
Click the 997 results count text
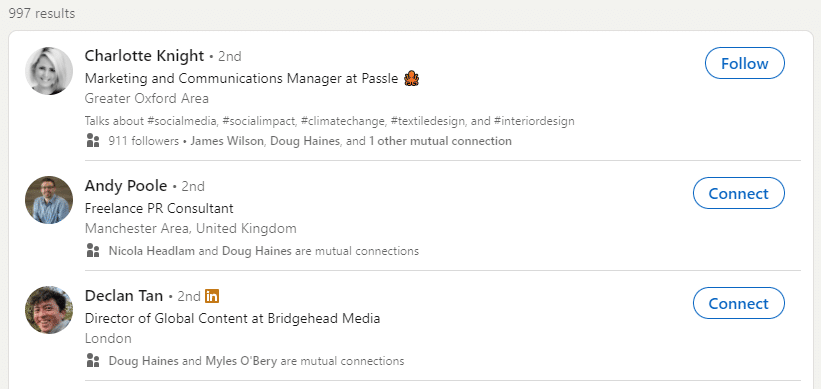[42, 13]
